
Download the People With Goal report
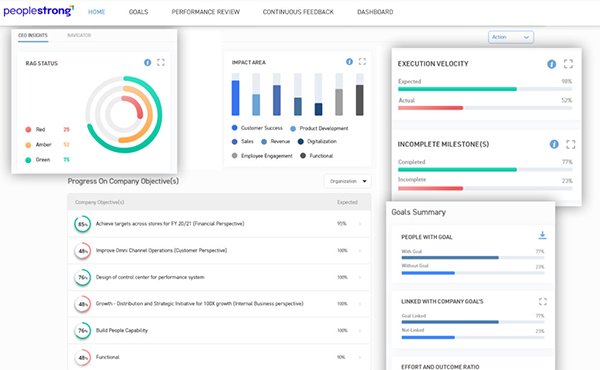click(542, 235)
